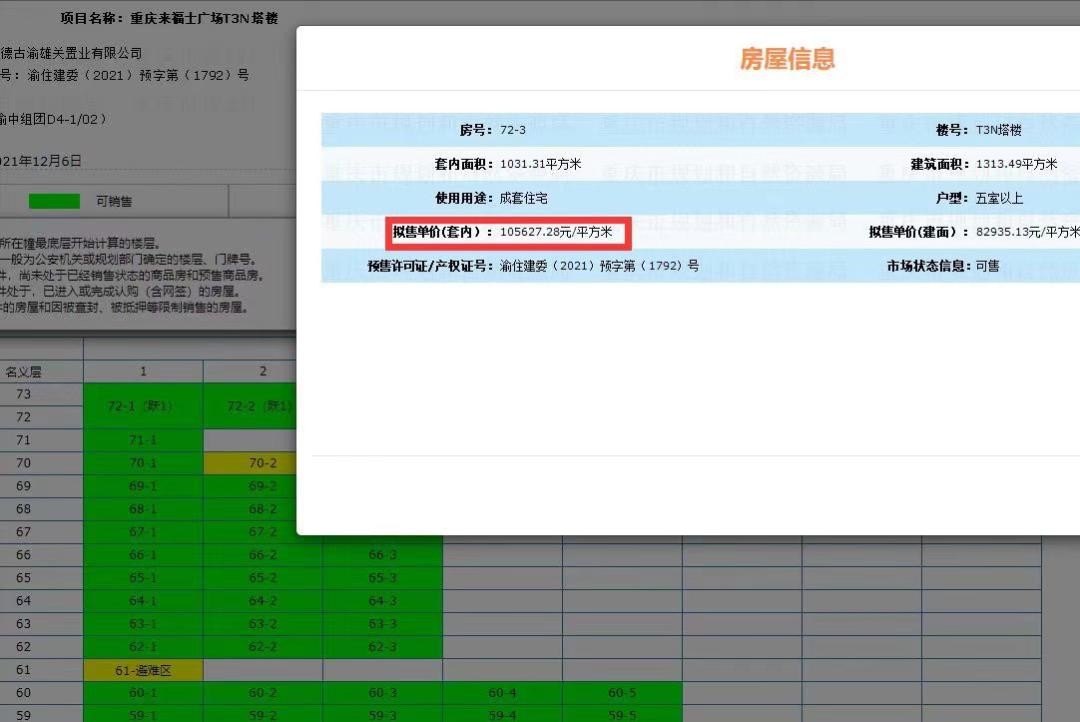Click the 房屋信息 dialog title

coord(787,59)
